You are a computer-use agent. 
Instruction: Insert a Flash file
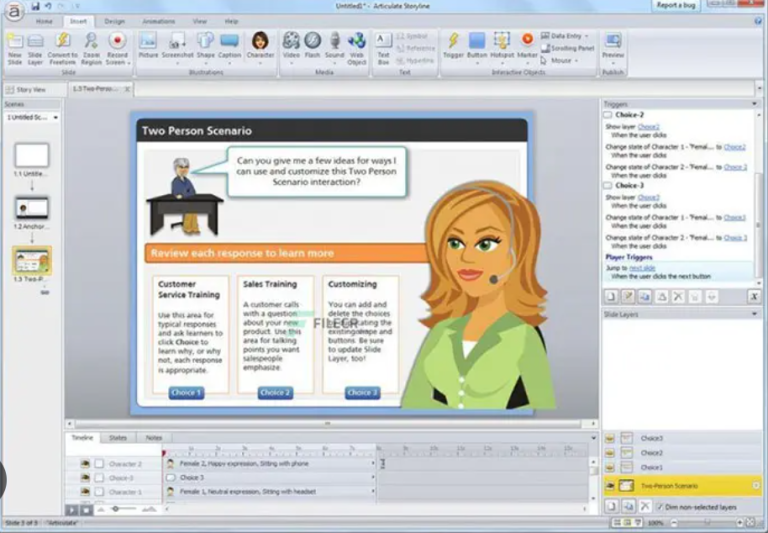312,46
